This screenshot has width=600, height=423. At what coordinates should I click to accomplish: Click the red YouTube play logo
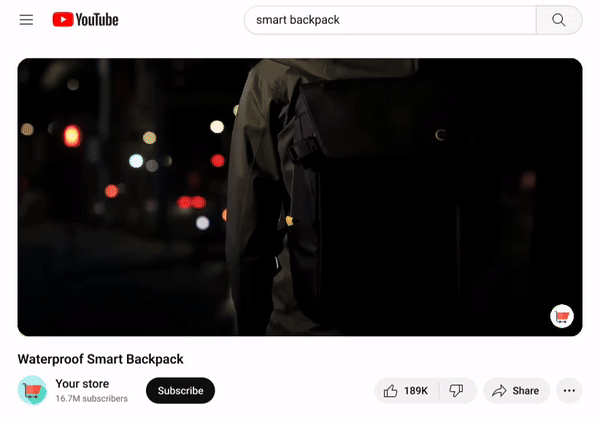[62, 20]
